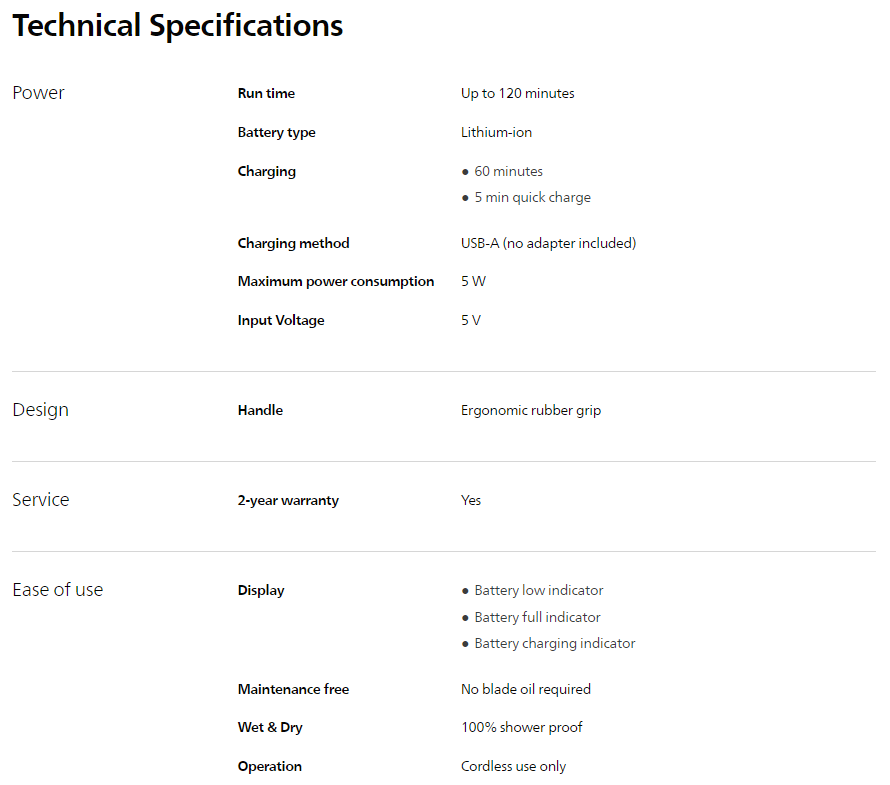Click the Run time spec label
The image size is (890, 785).
point(266,94)
